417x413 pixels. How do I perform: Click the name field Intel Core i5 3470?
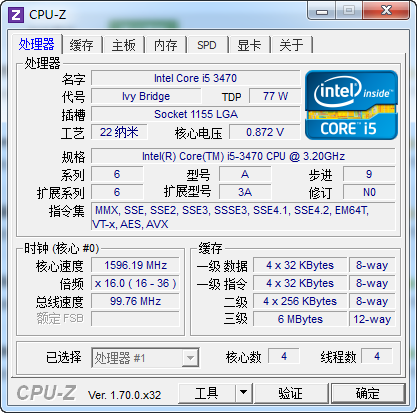coord(195,78)
